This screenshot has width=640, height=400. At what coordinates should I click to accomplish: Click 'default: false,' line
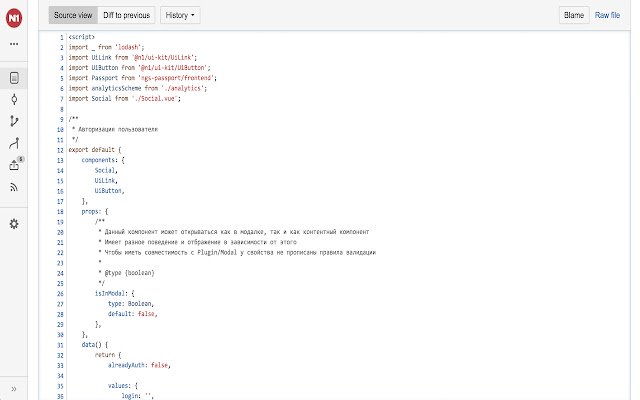tap(133, 314)
